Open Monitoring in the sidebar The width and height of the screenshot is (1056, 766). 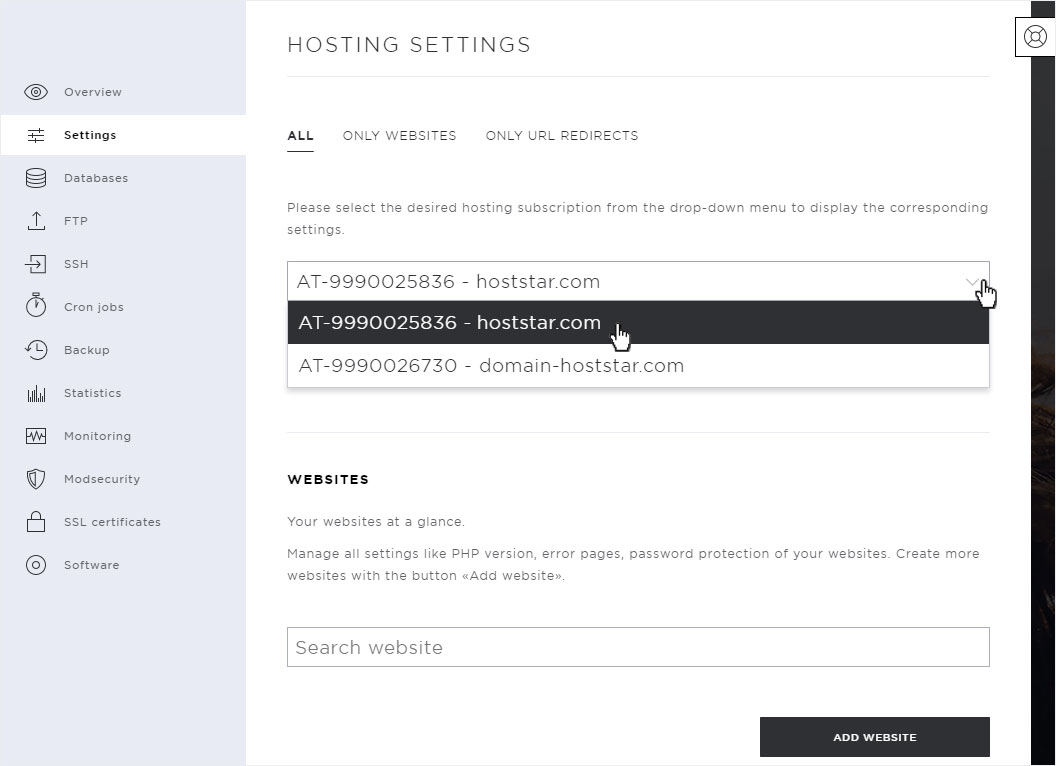123,437
